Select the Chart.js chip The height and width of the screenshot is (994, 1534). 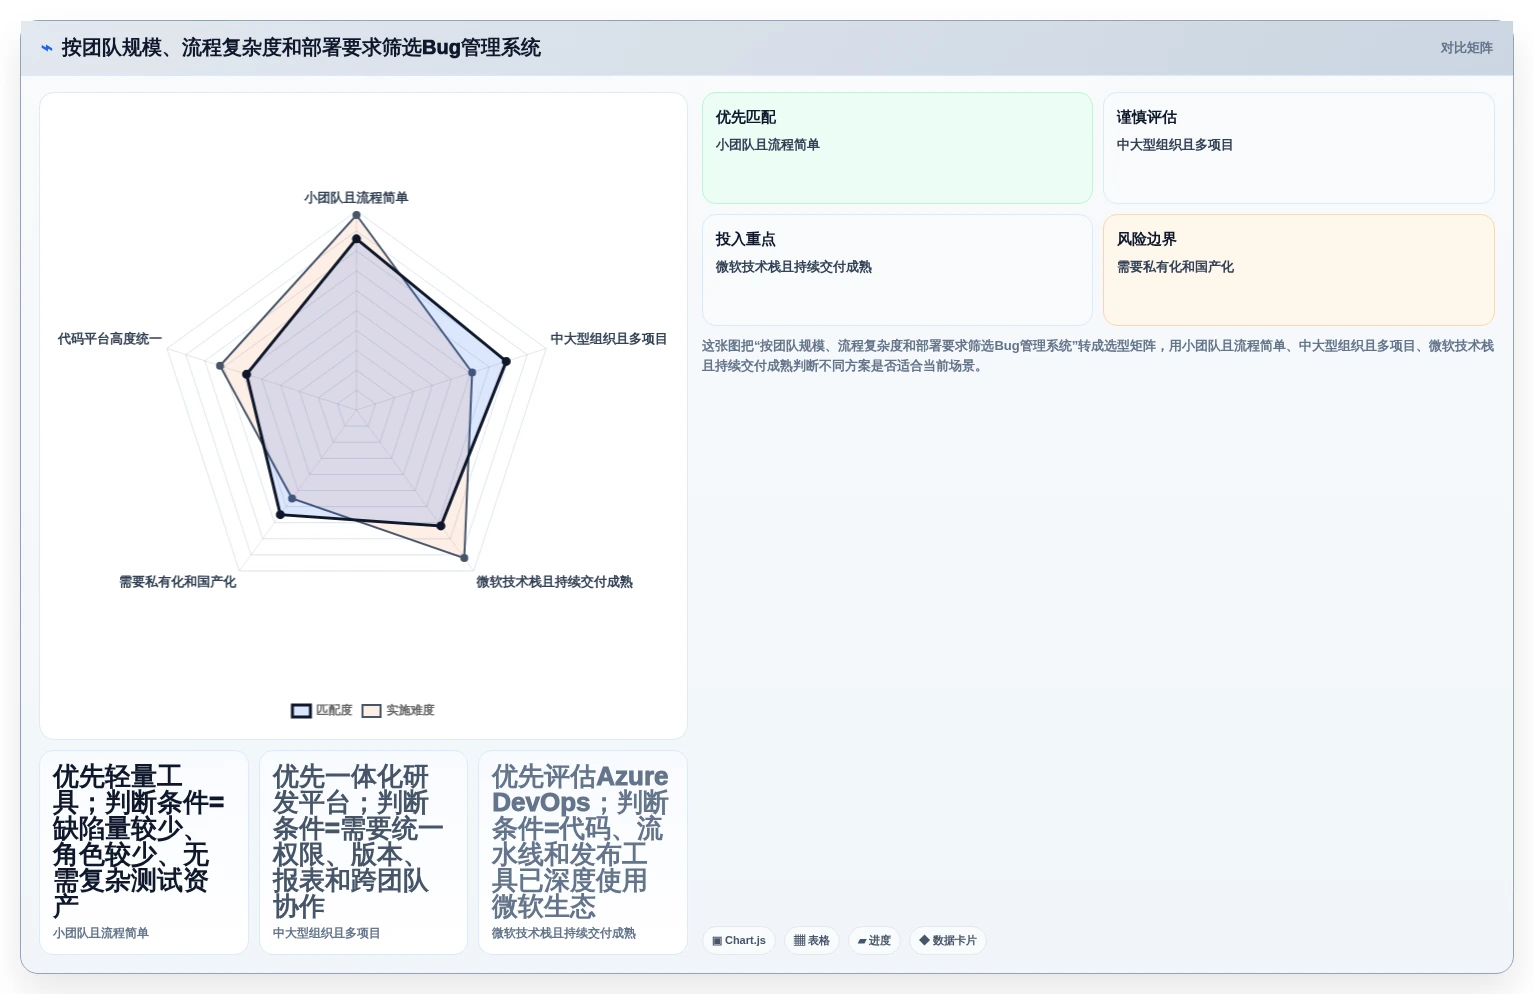[739, 941]
